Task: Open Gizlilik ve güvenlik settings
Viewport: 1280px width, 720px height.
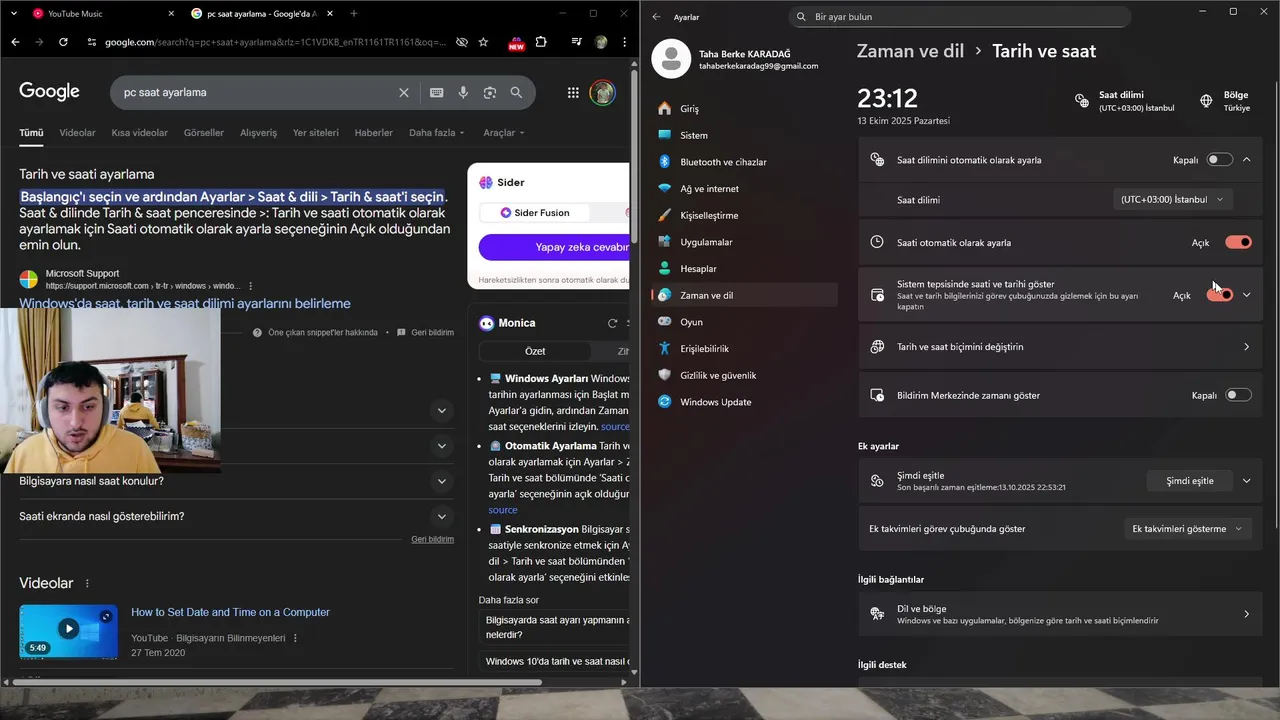Action: 745,375
